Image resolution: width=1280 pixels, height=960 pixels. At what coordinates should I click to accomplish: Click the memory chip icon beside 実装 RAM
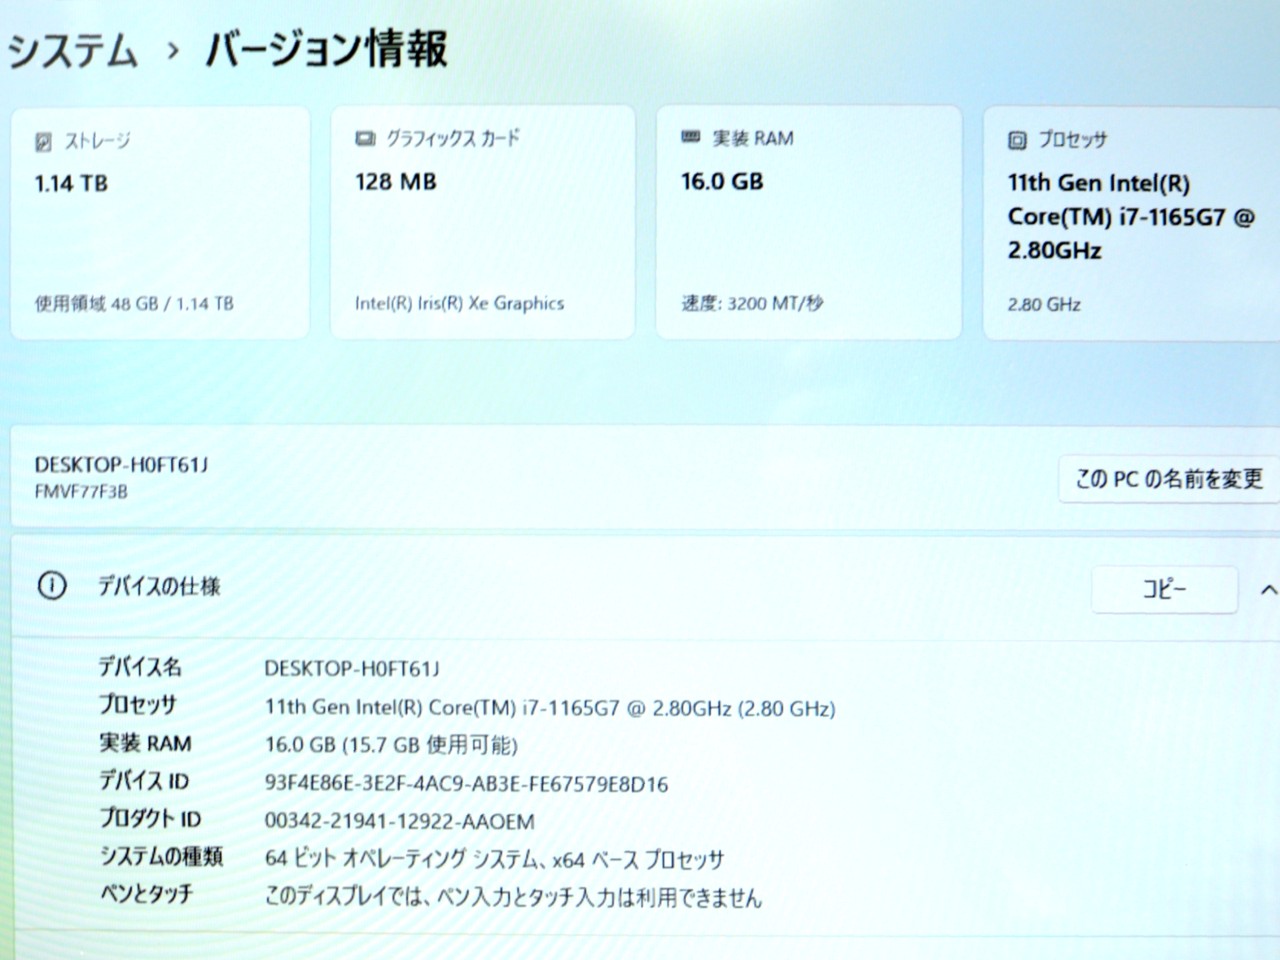coord(690,137)
